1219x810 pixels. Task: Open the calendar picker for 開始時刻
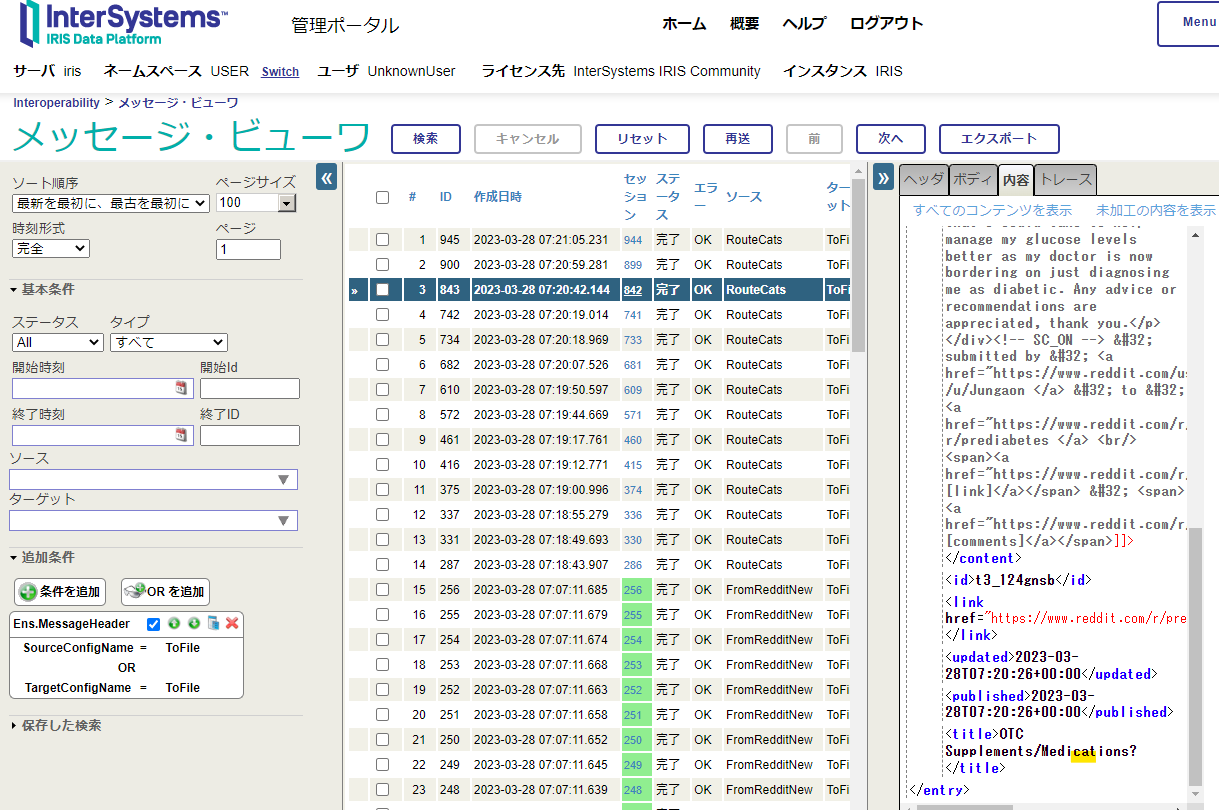pyautogui.click(x=181, y=388)
